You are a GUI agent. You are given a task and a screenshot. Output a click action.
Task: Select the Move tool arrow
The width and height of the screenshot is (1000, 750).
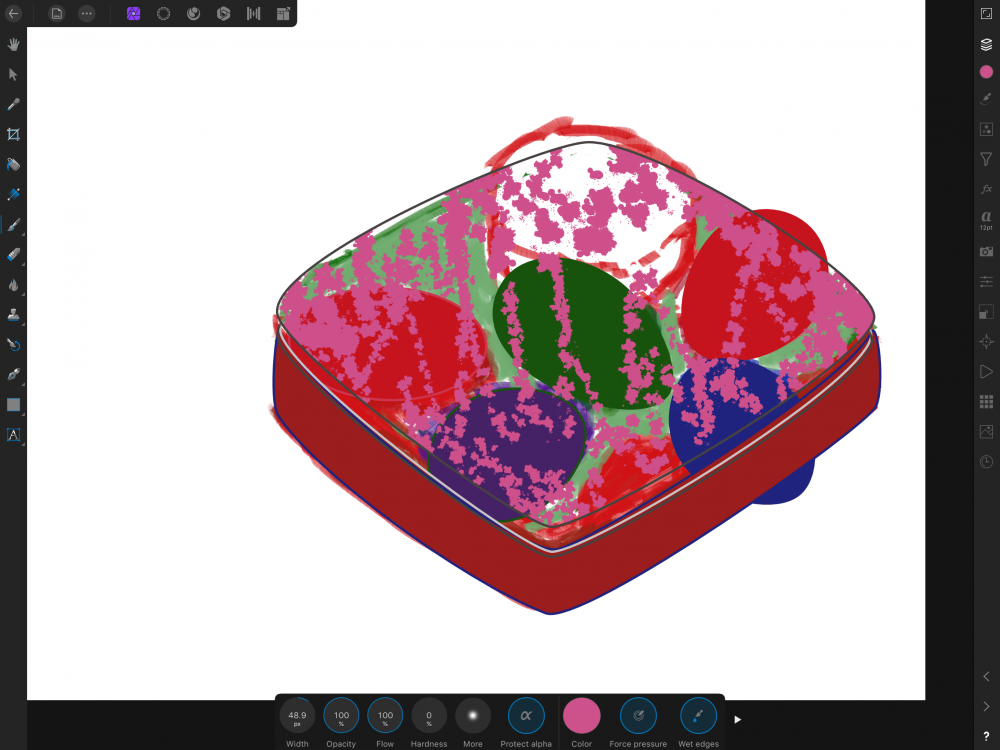pyautogui.click(x=13, y=74)
